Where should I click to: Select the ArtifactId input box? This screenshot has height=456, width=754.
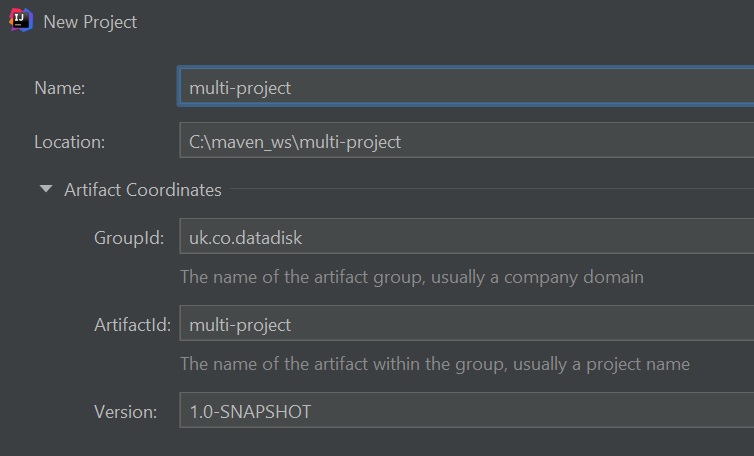(465, 325)
